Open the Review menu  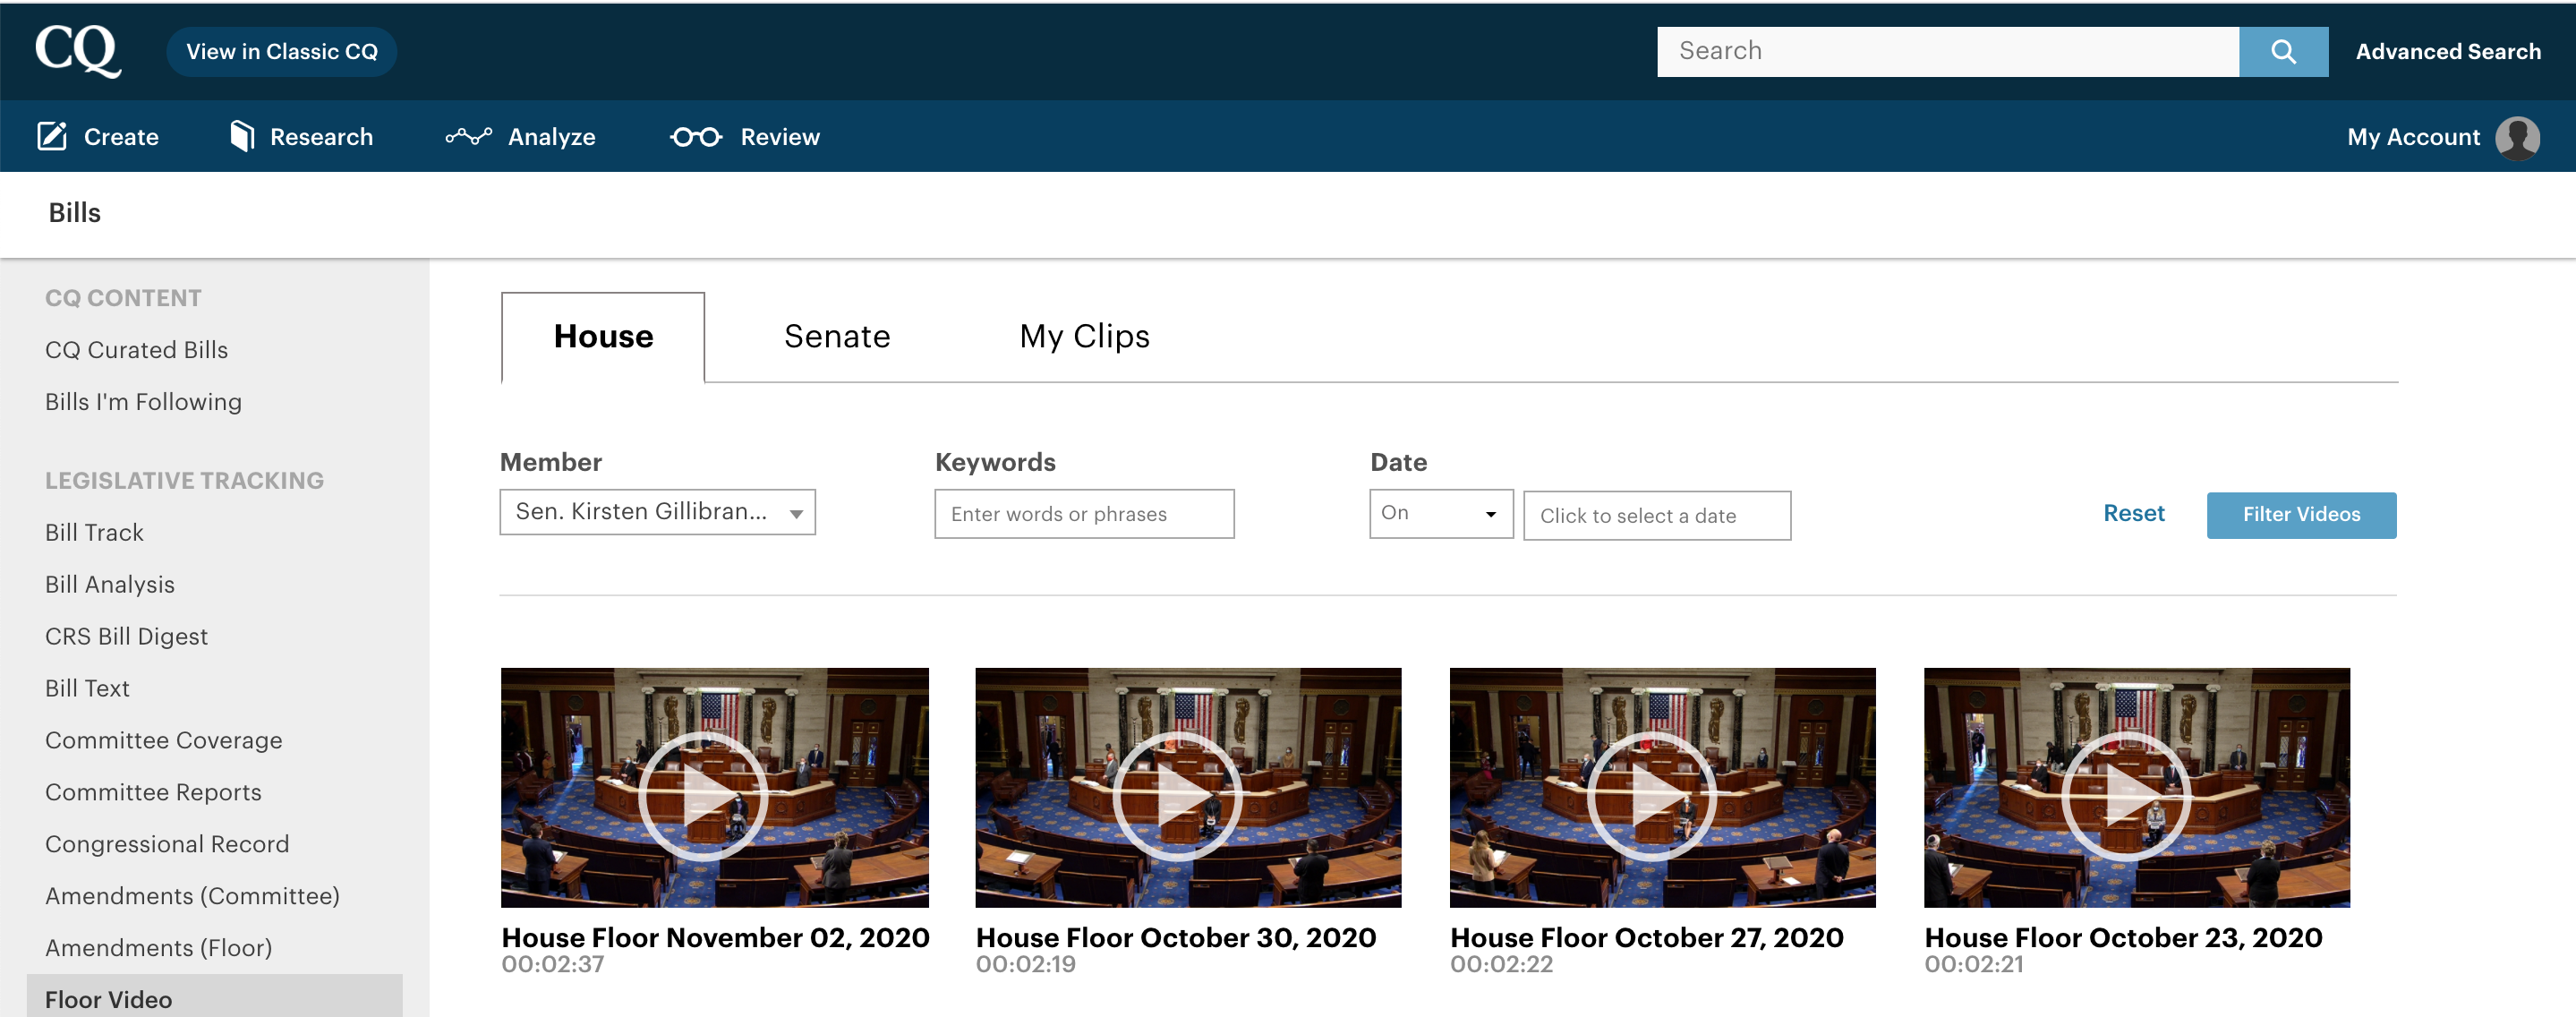(745, 137)
